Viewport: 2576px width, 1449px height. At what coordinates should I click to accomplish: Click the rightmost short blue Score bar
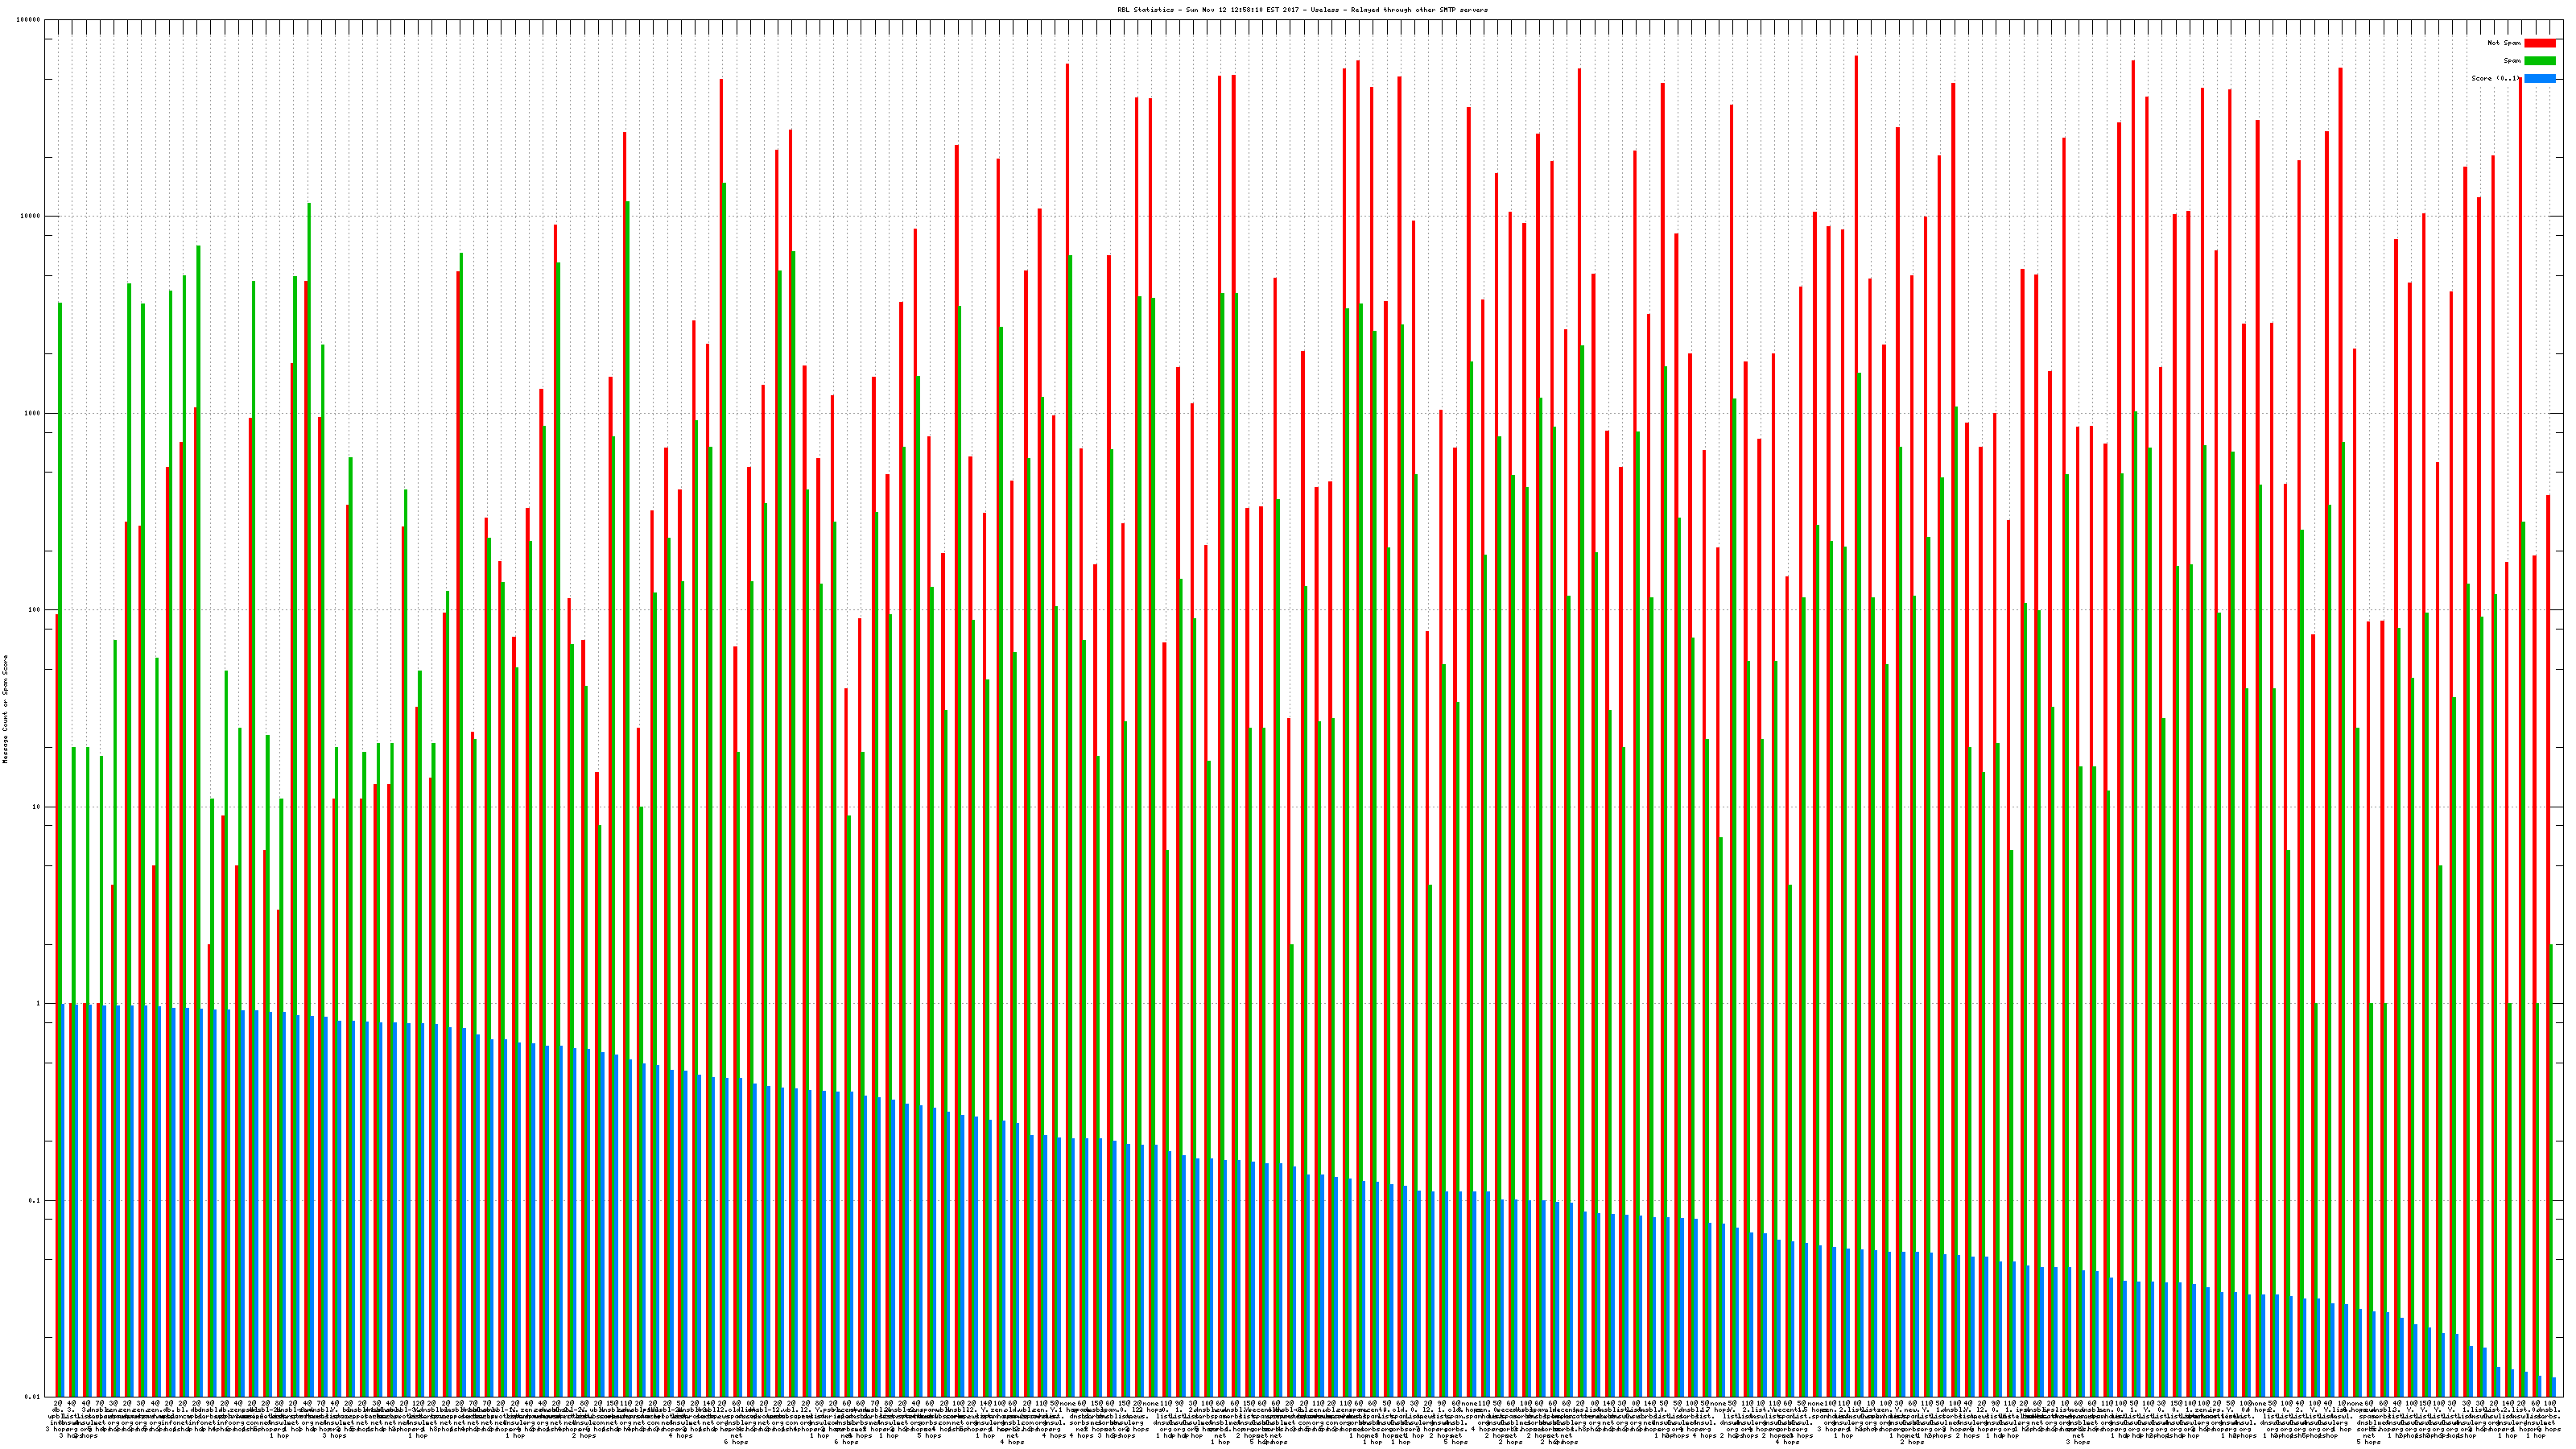(x=2553, y=1387)
